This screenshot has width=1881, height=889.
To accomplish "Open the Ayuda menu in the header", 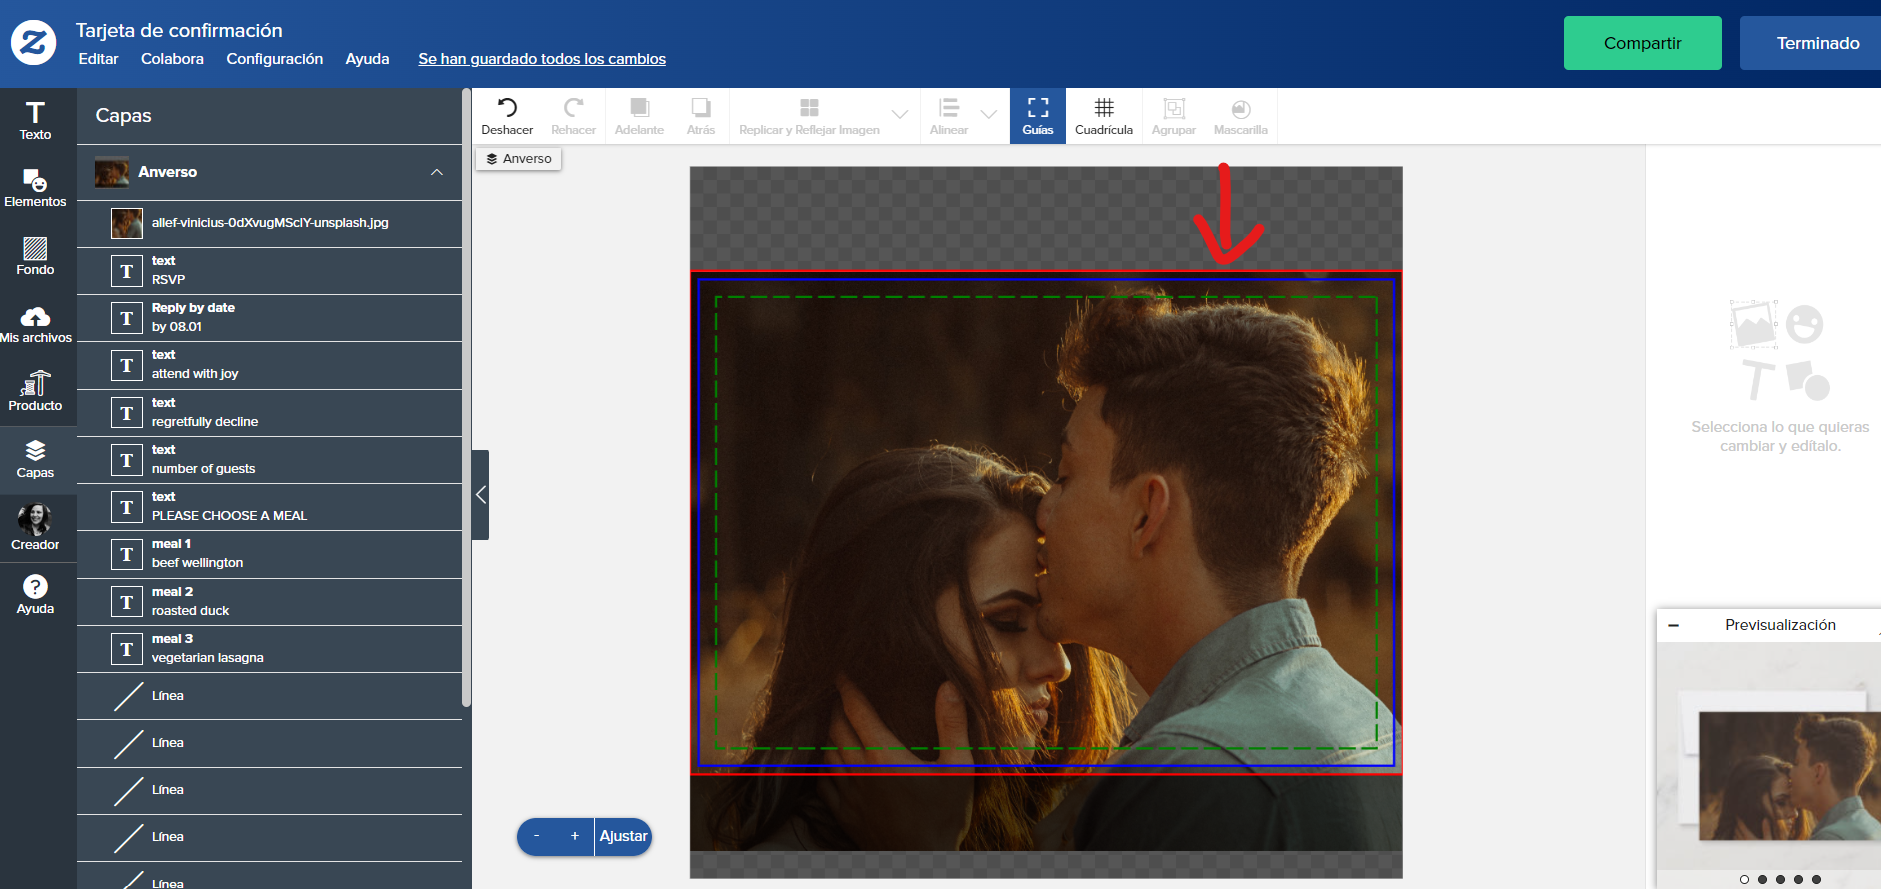I will pos(367,59).
